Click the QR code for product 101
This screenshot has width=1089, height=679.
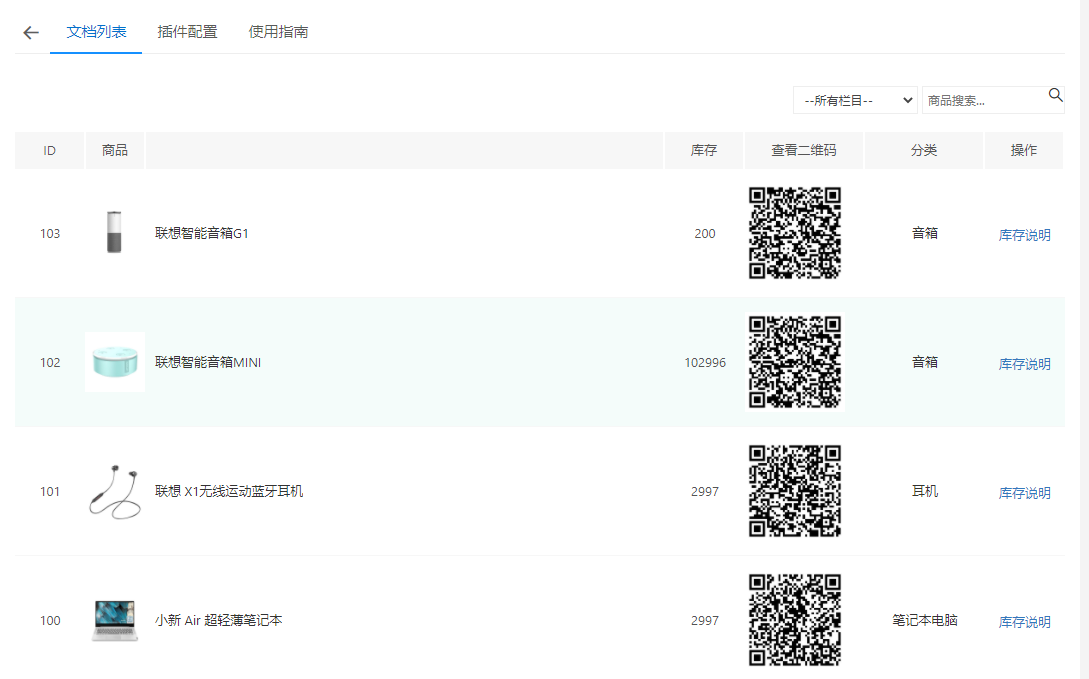tap(795, 492)
